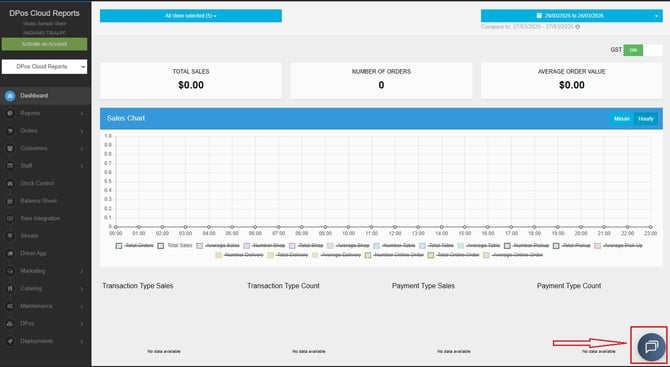Image resolution: width=670 pixels, height=367 pixels.
Task: Switch the sales chart to Minute view
Action: pyautogui.click(x=621, y=119)
